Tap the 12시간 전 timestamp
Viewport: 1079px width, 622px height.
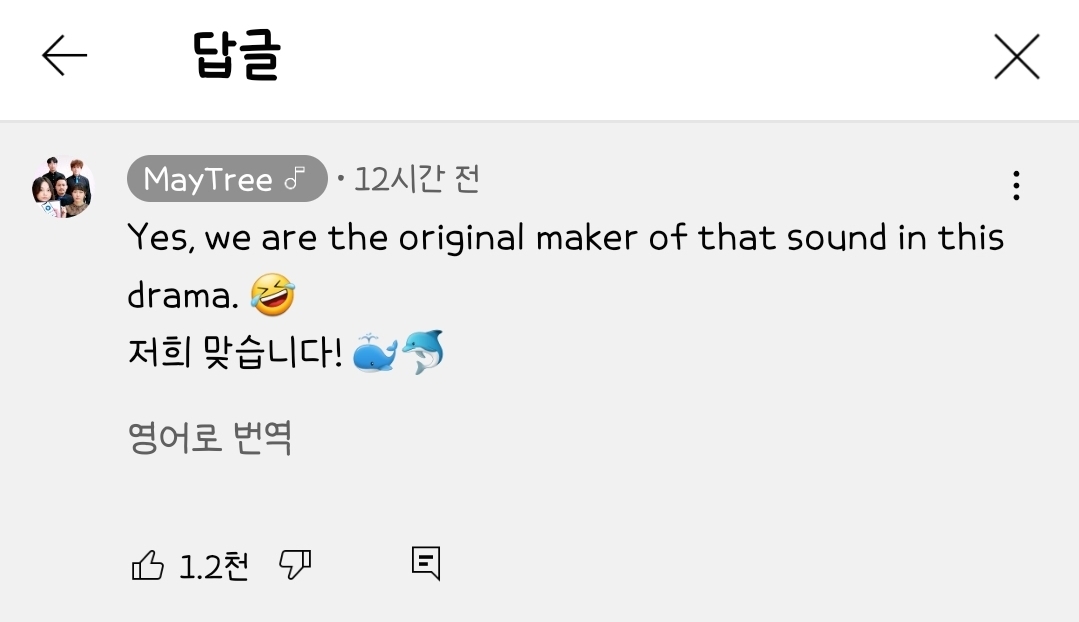[413, 178]
